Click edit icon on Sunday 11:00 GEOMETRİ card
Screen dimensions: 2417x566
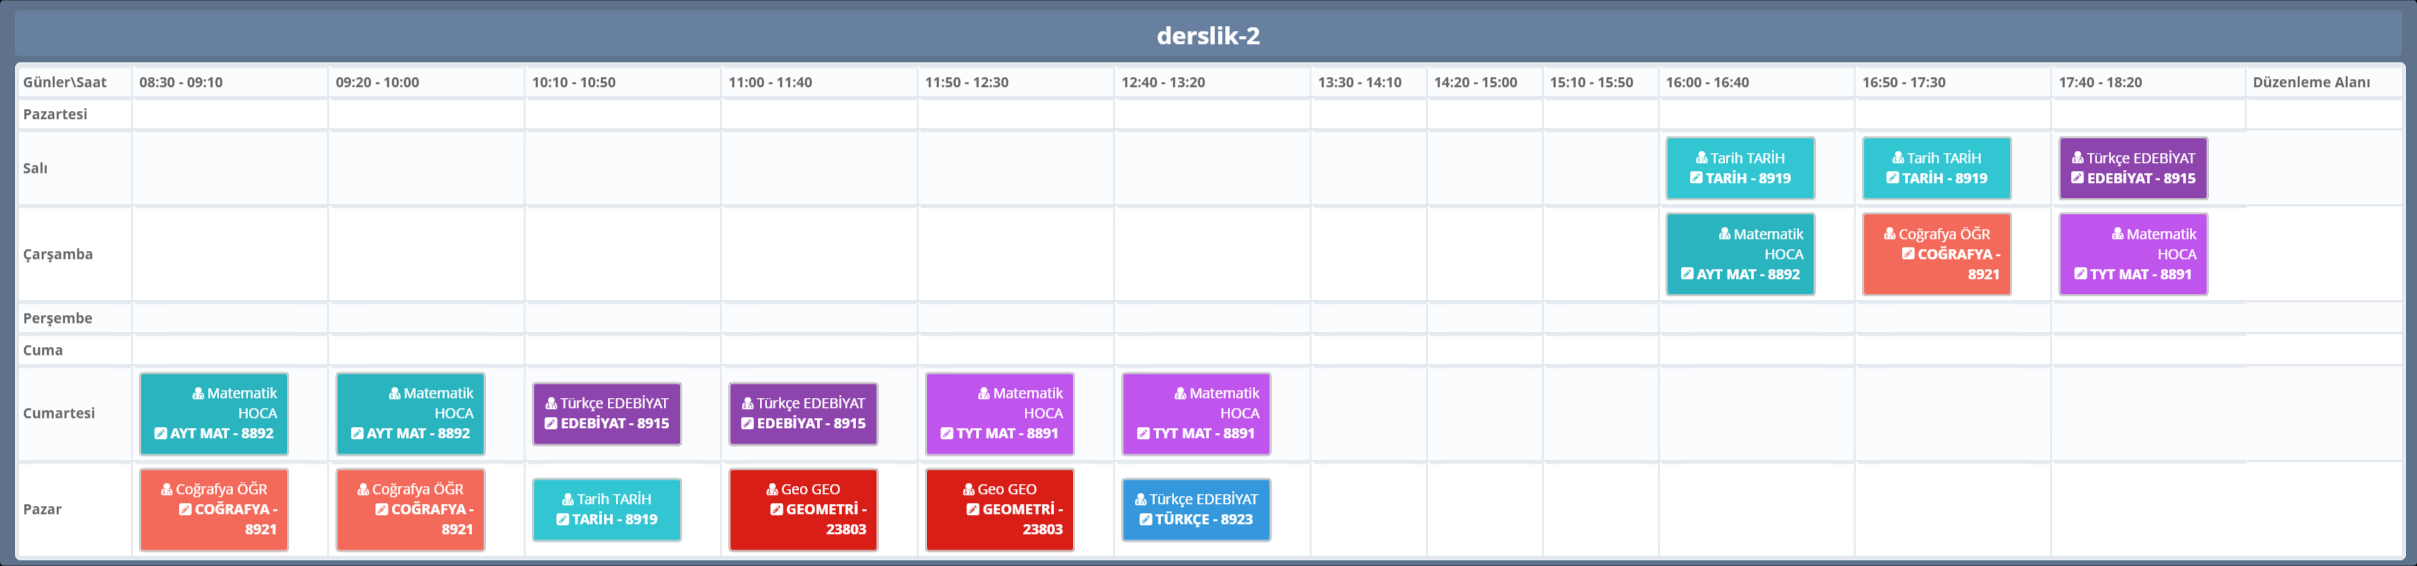coord(776,509)
